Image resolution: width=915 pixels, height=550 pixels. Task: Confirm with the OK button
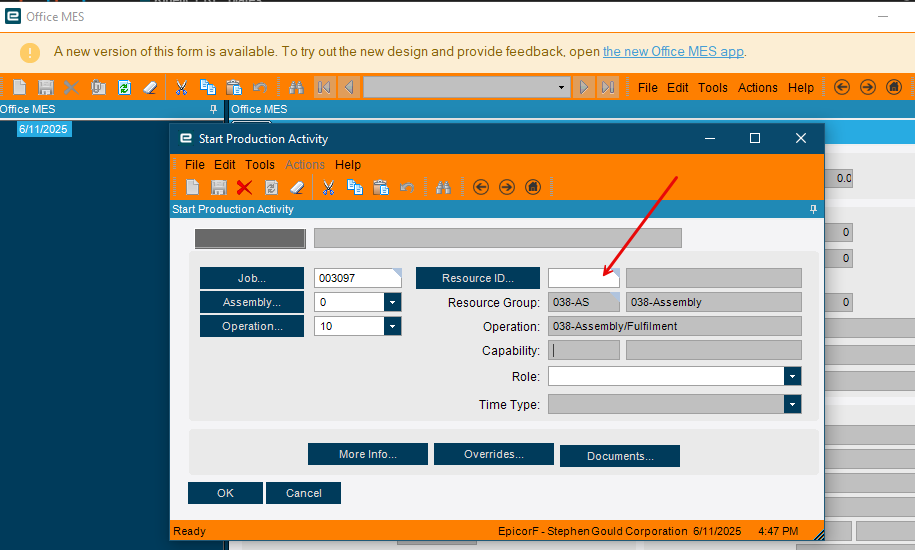pyautogui.click(x=225, y=493)
